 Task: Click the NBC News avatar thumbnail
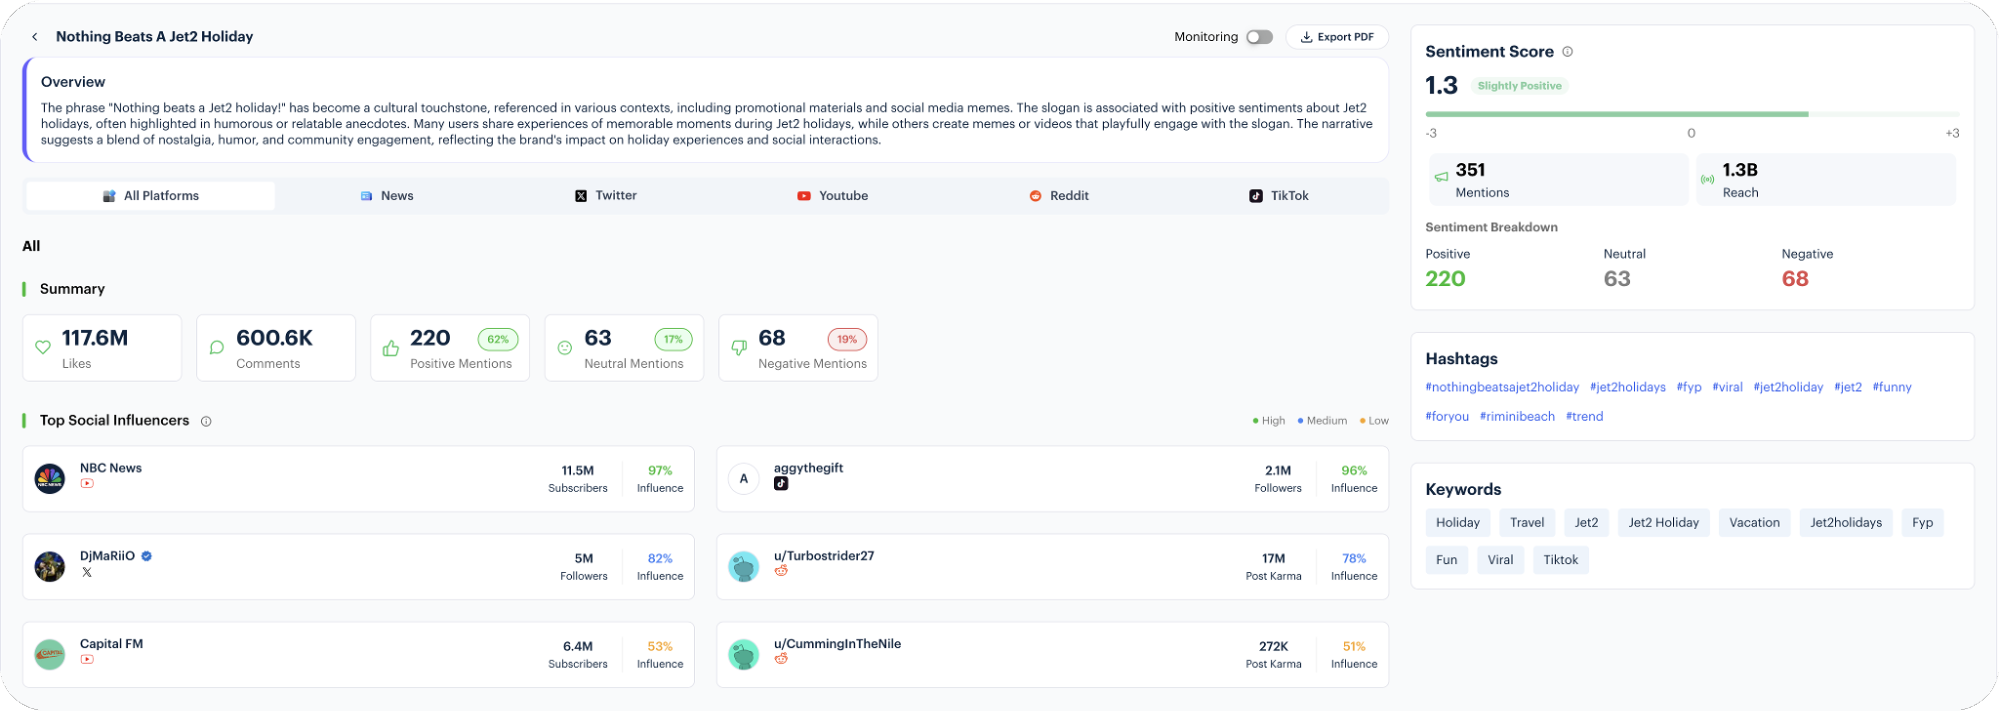coord(50,479)
